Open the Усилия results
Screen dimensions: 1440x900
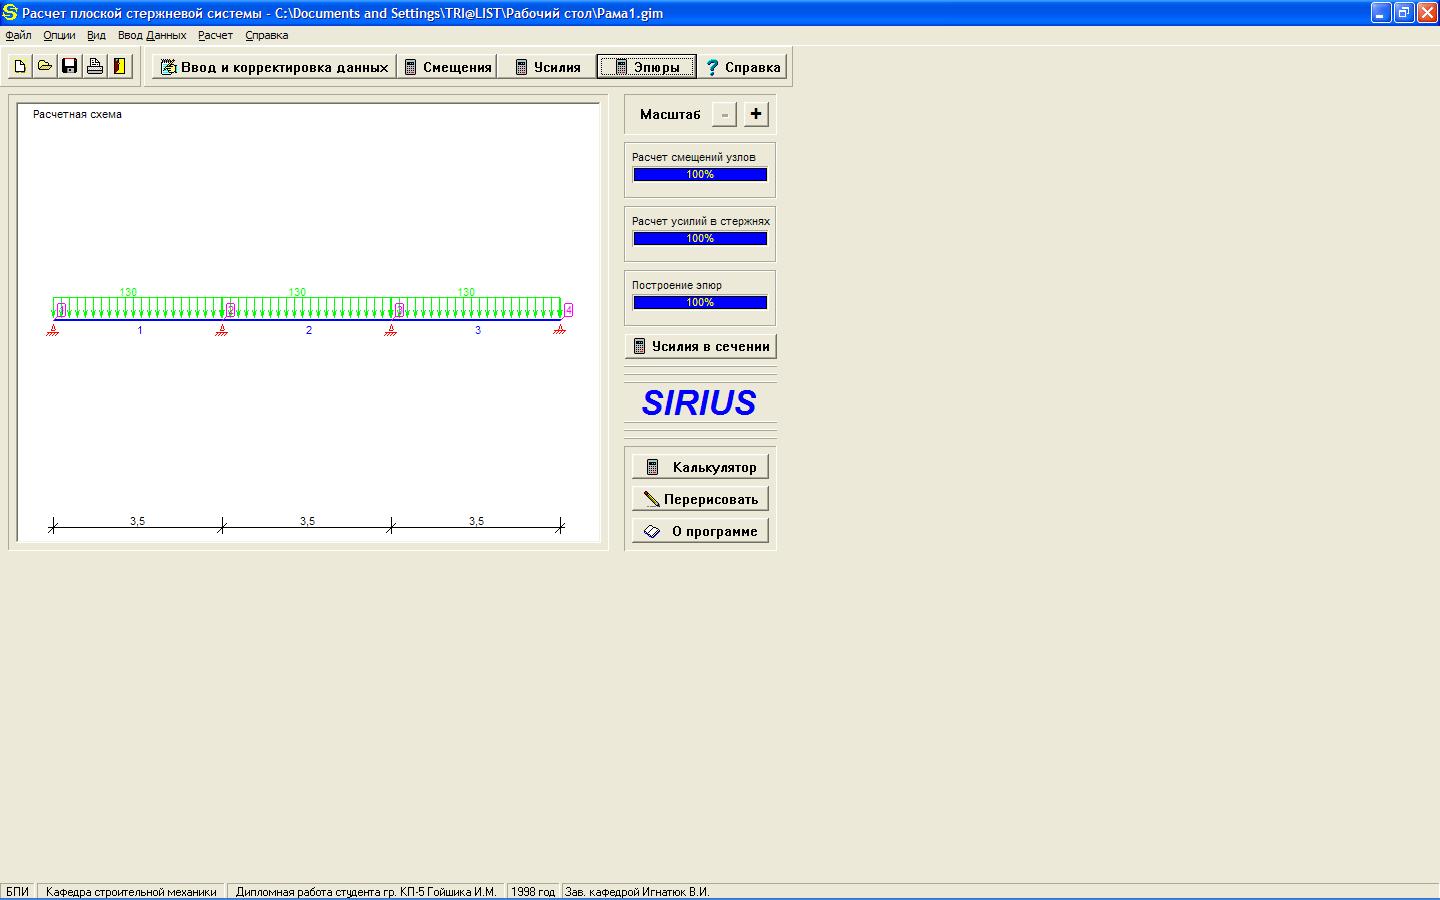tap(547, 67)
